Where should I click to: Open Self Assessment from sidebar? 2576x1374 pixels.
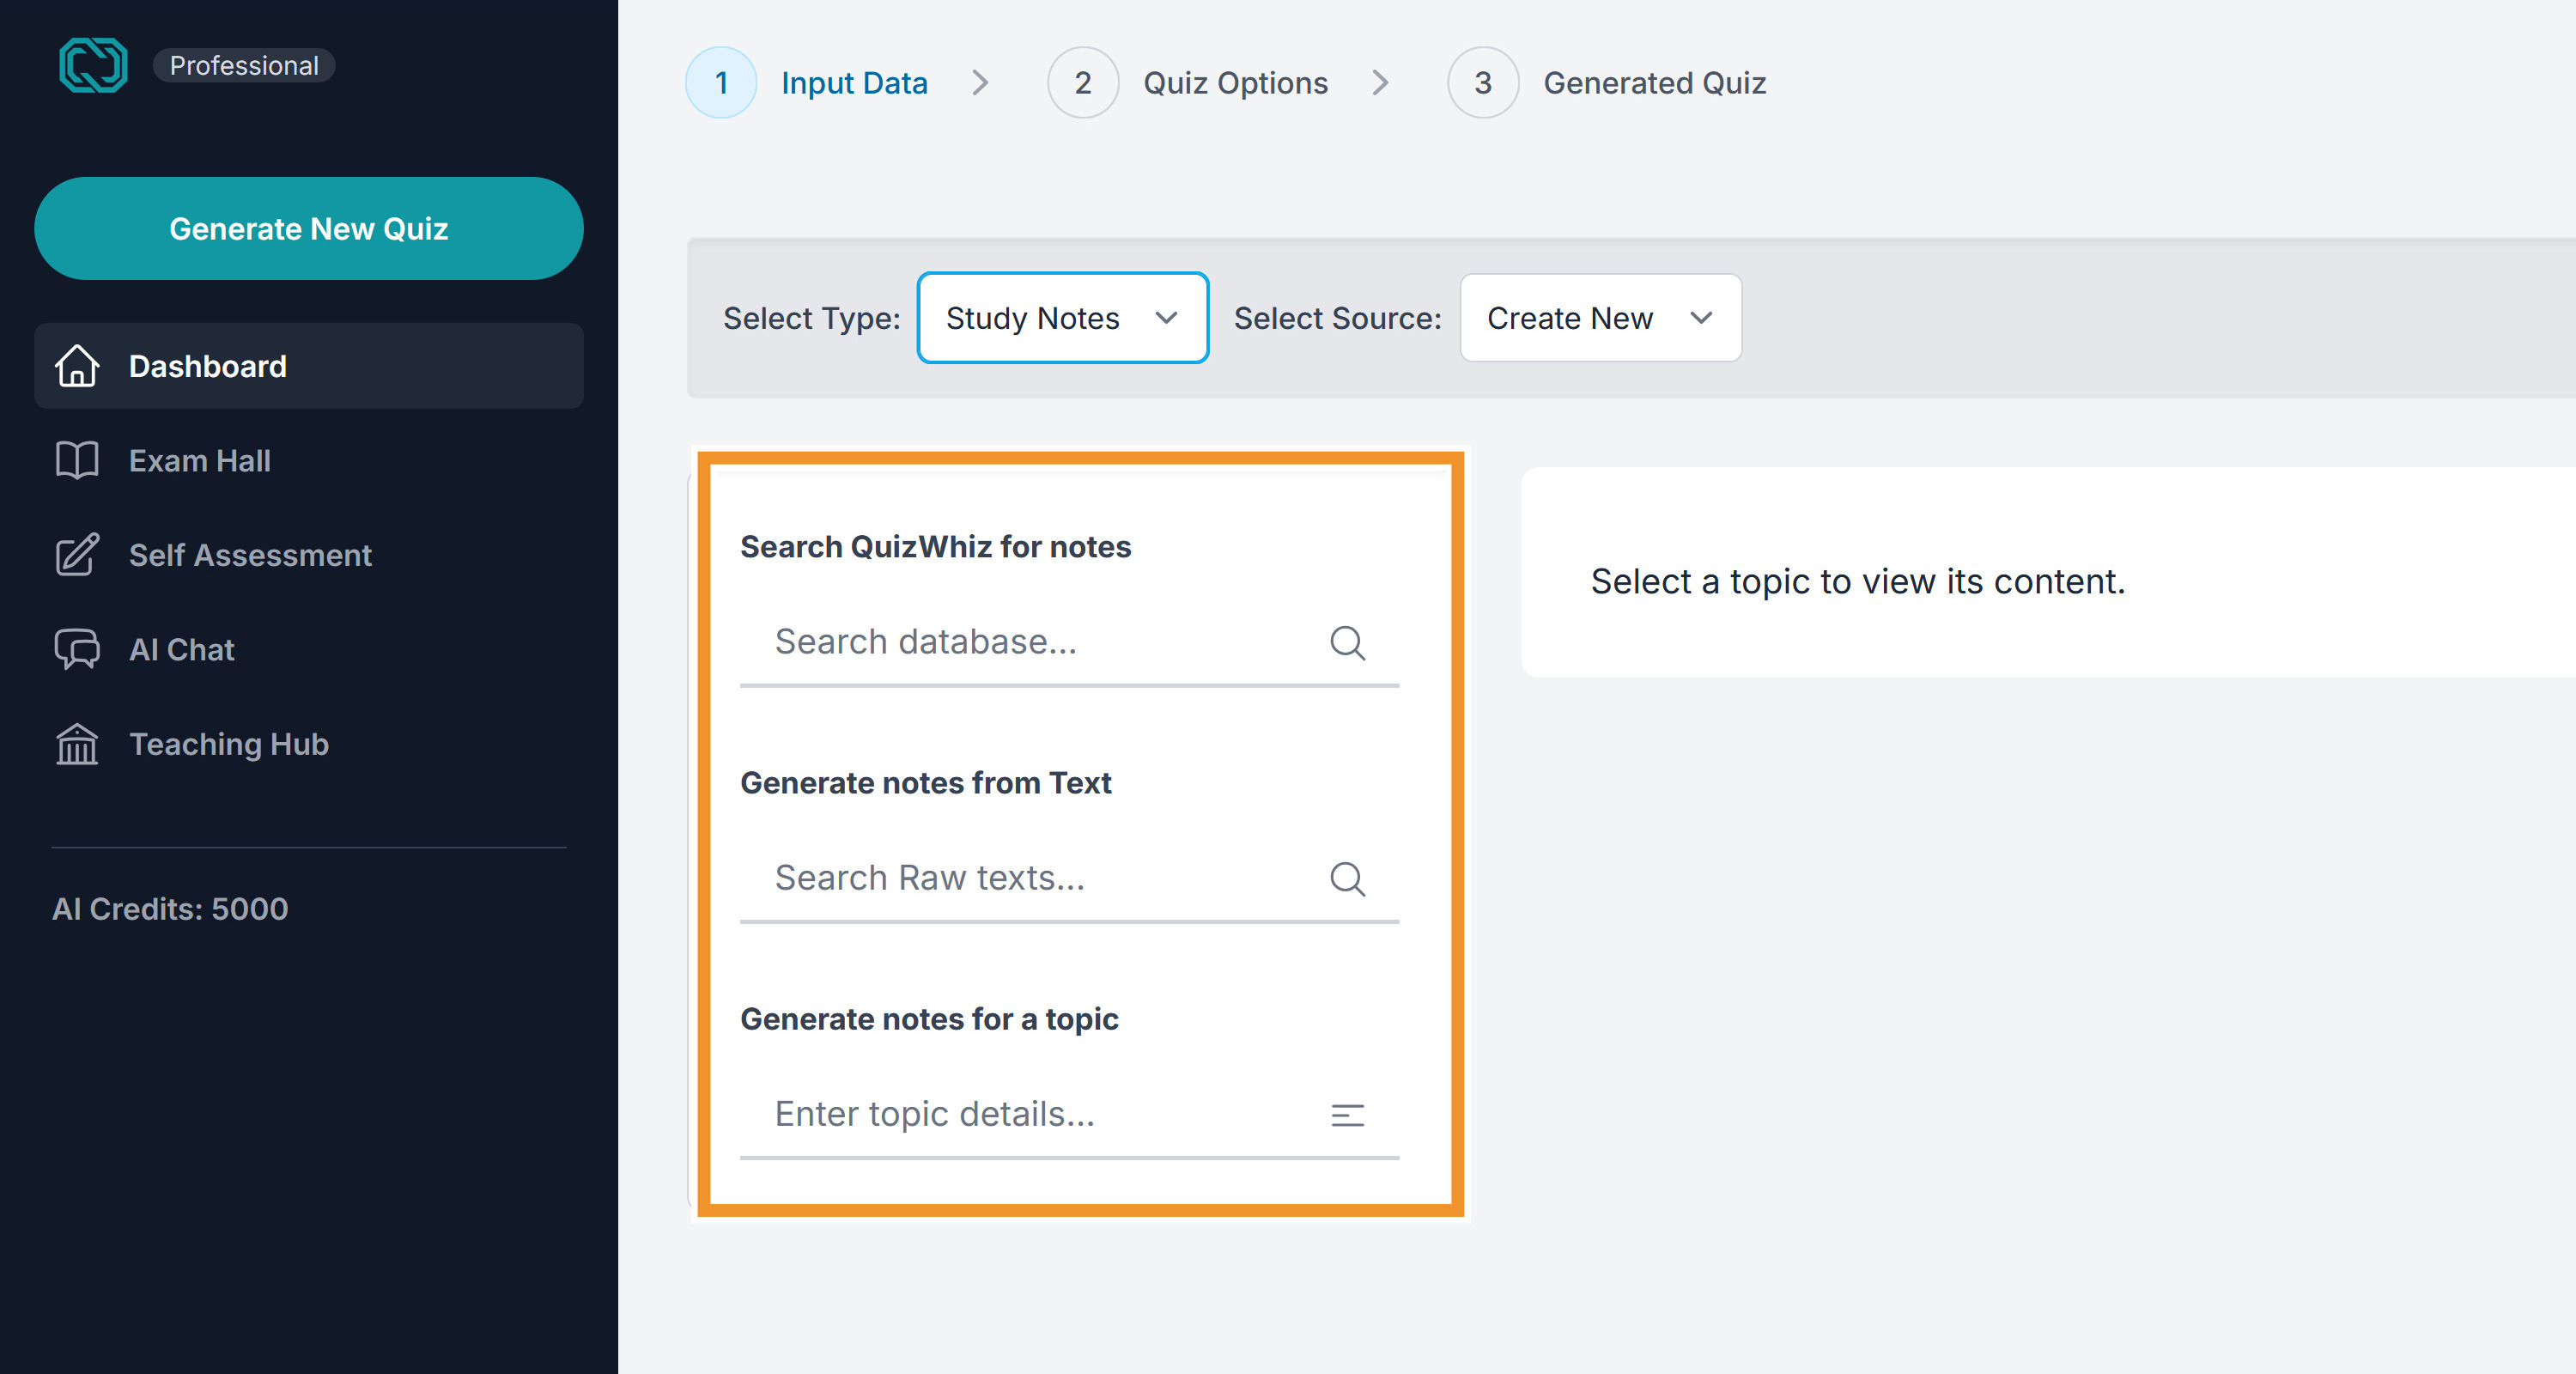(x=309, y=555)
